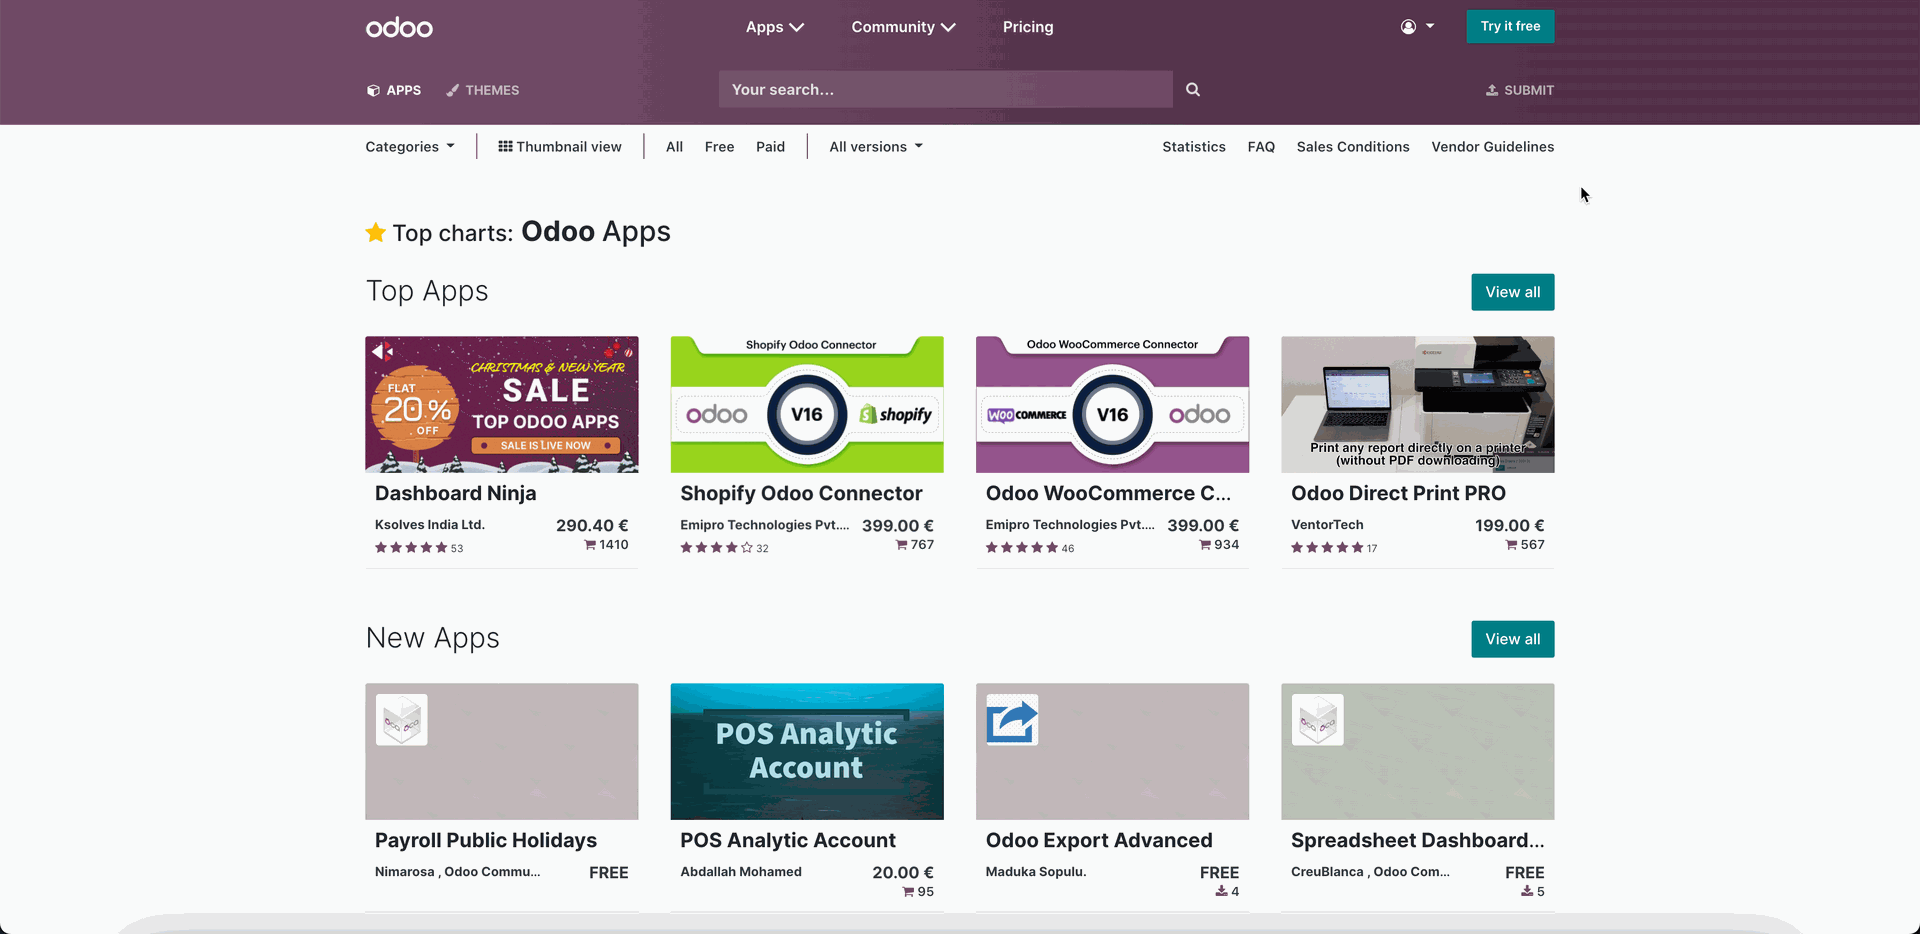The image size is (1920, 934).
Task: Expand the All versions dropdown
Action: point(874,146)
